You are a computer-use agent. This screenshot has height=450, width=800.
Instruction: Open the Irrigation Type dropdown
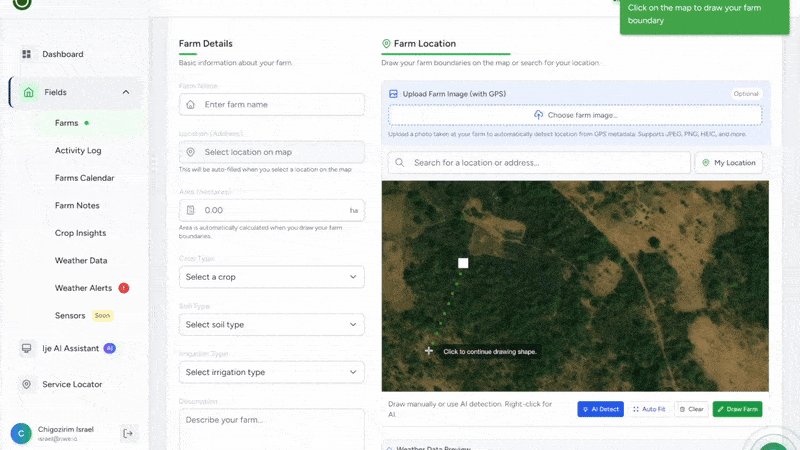coord(271,372)
